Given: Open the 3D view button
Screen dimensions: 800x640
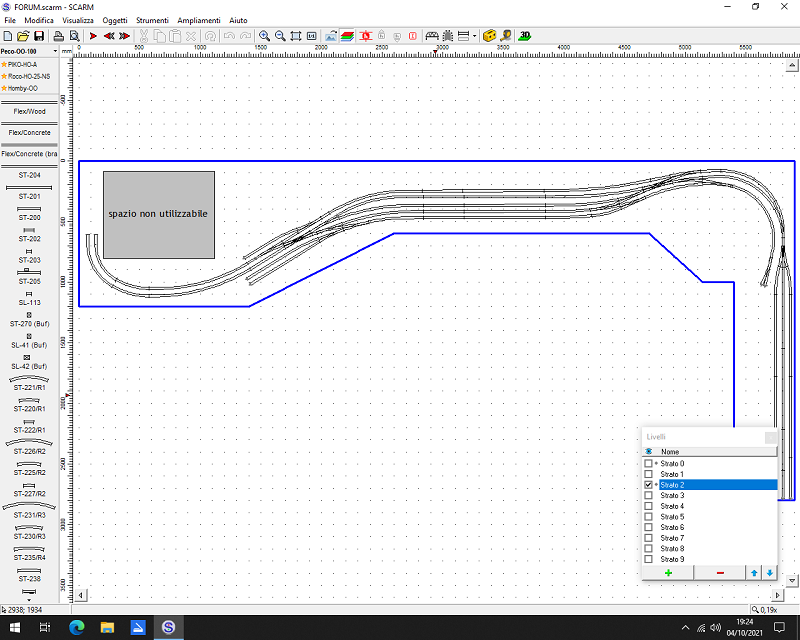Looking at the screenshot, I should pyautogui.click(x=525, y=35).
